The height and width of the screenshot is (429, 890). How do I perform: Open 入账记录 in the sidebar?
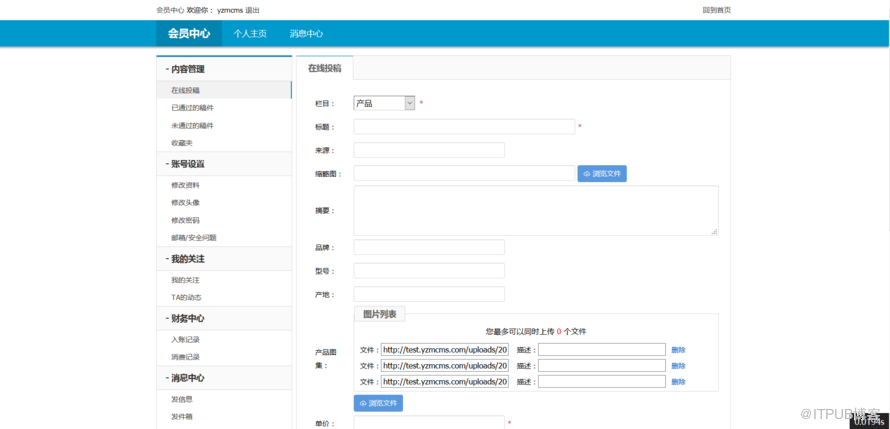(185, 339)
